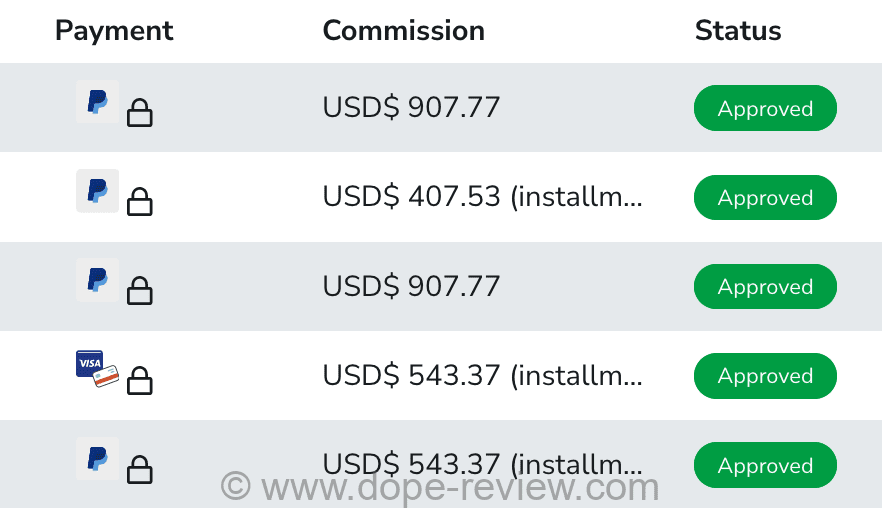Click the PayPal icon in first row
Screen dimensions: 882x508
coord(97,102)
